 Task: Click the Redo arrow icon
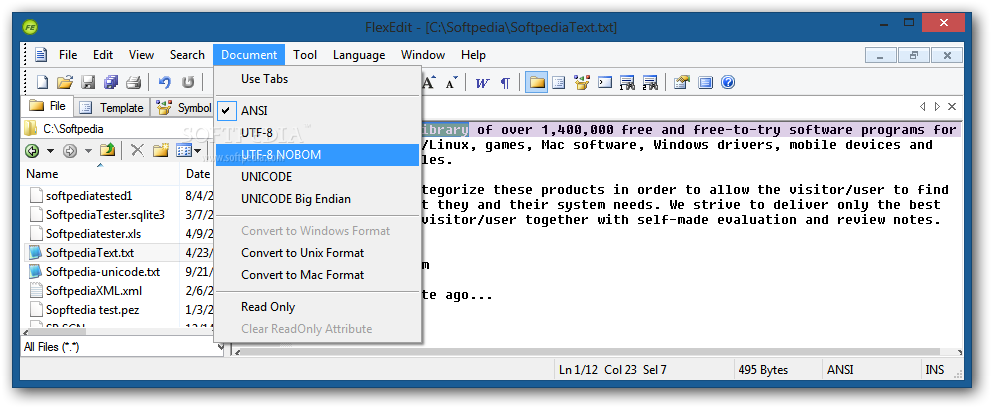[188, 82]
